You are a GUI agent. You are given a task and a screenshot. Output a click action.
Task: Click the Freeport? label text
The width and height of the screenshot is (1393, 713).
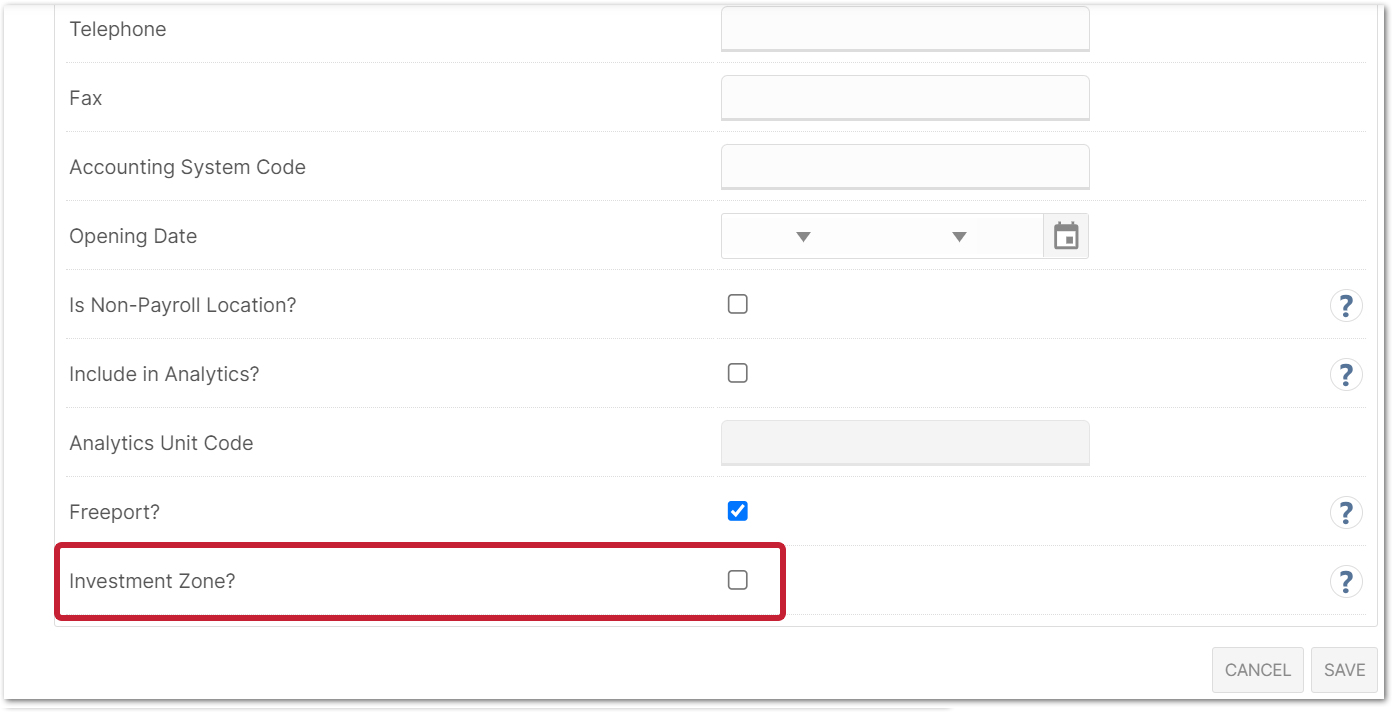pos(114,512)
